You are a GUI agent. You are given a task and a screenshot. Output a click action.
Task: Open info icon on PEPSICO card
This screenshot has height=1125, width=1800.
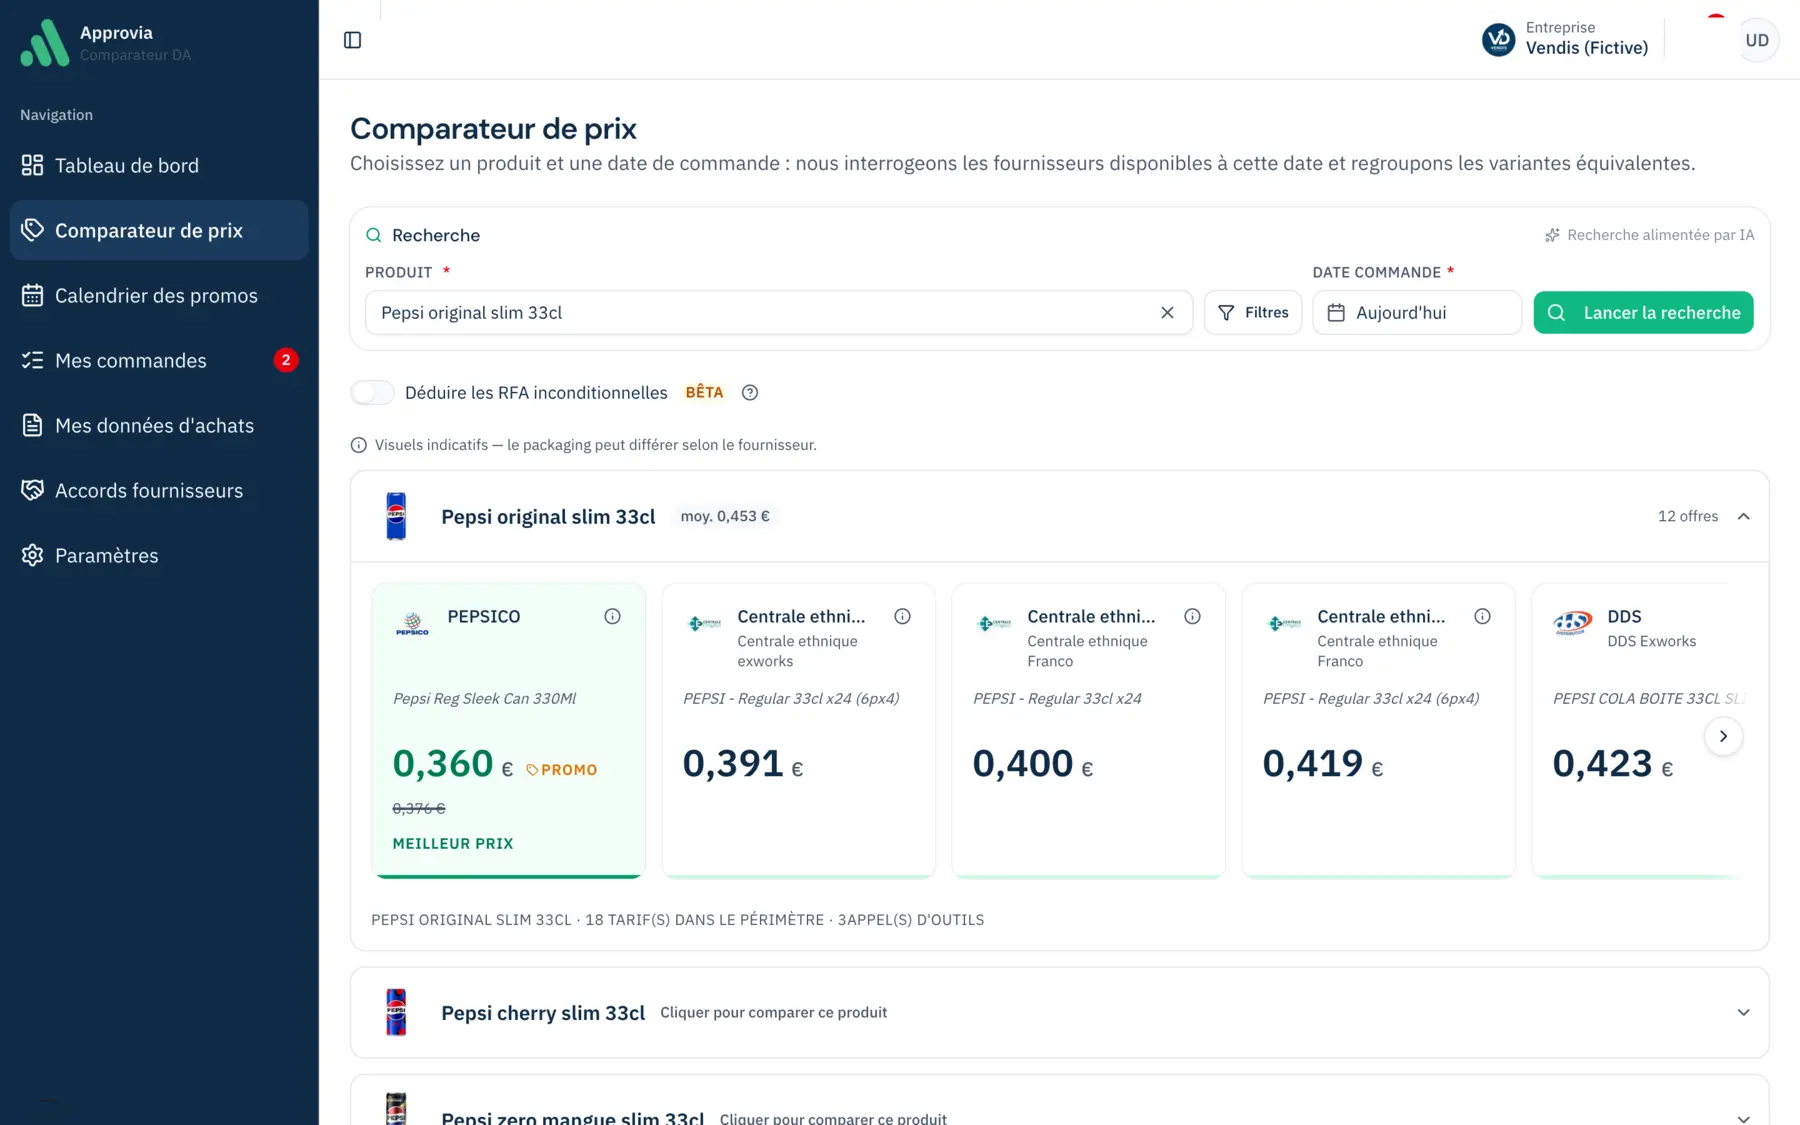pyautogui.click(x=612, y=616)
